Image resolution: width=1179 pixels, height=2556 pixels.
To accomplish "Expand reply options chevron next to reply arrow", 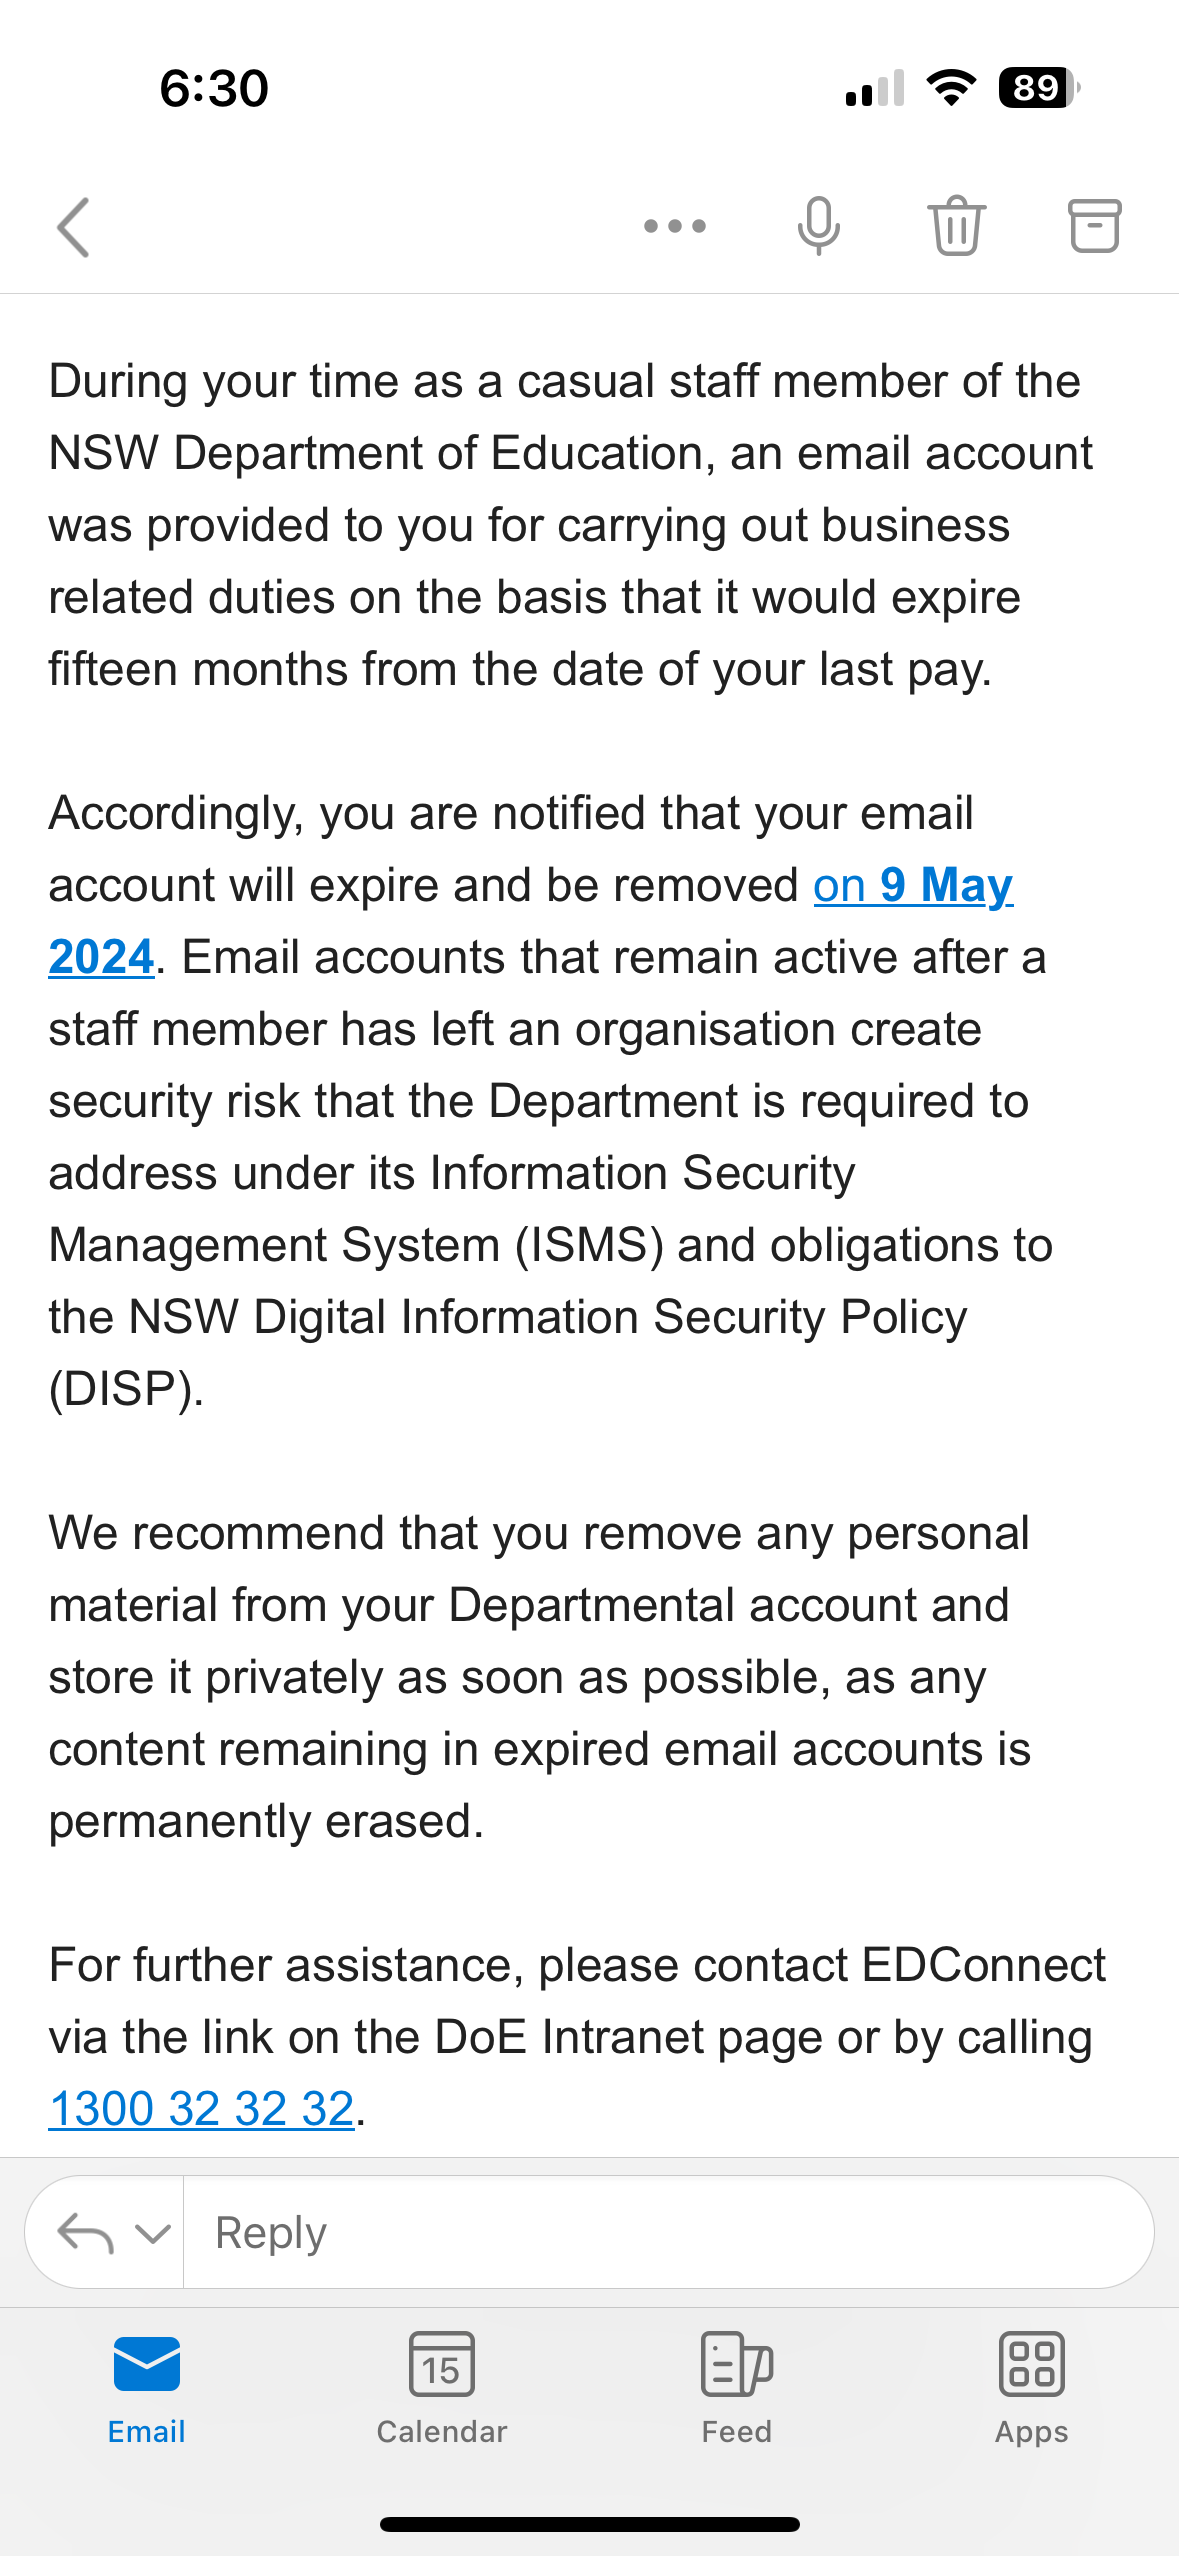I will [x=152, y=2233].
